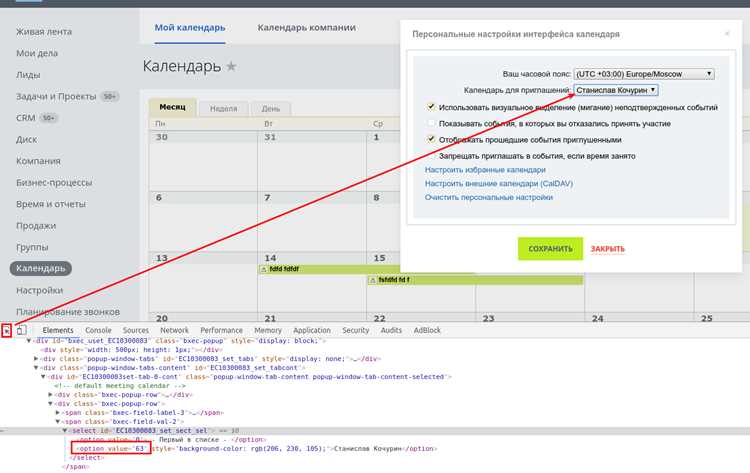Open Продажи in sidebar
The height and width of the screenshot is (473, 750).
point(36,226)
